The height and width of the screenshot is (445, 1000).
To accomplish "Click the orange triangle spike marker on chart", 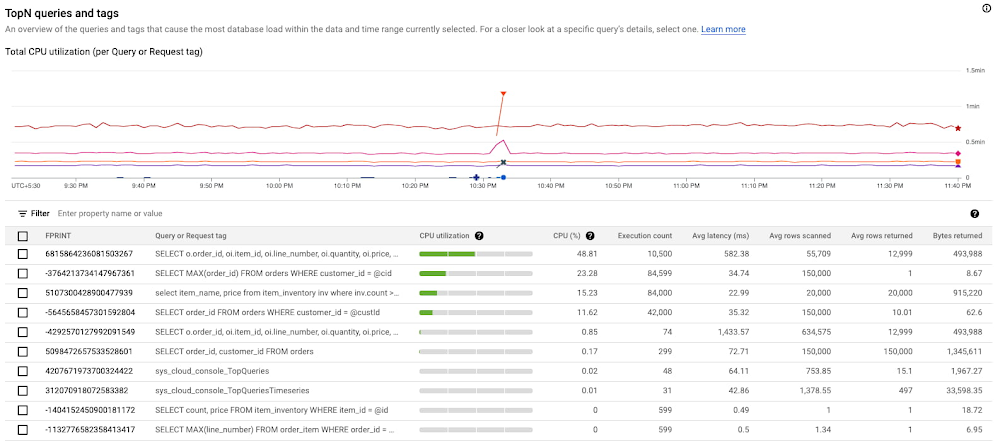I will (503, 94).
